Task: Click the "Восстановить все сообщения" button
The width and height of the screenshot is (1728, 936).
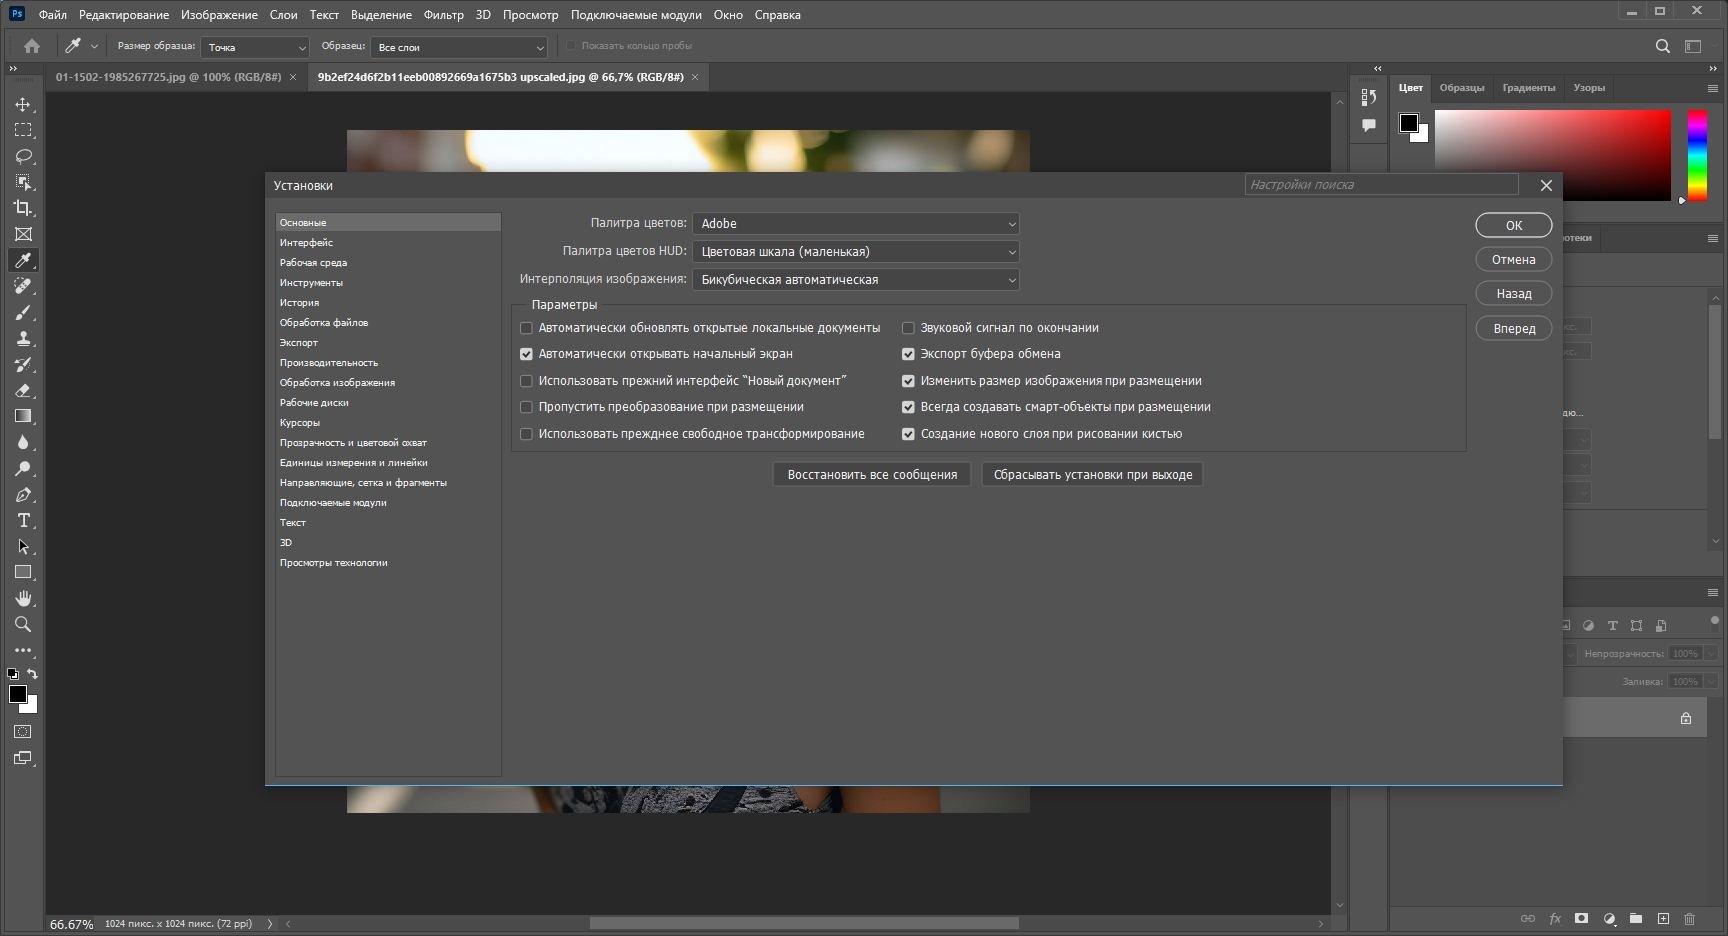Action: (x=872, y=475)
